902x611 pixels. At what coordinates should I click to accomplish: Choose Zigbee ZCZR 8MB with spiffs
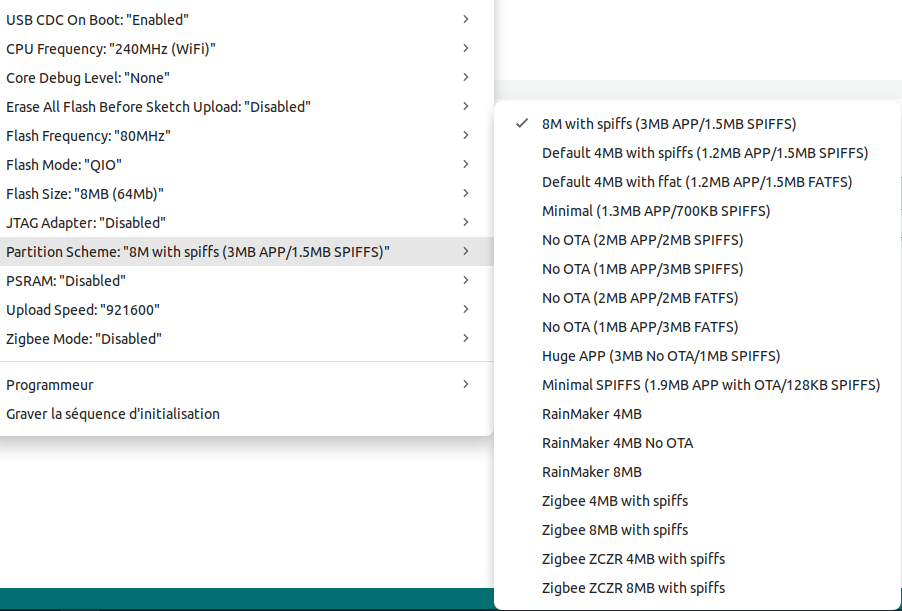tap(633, 588)
